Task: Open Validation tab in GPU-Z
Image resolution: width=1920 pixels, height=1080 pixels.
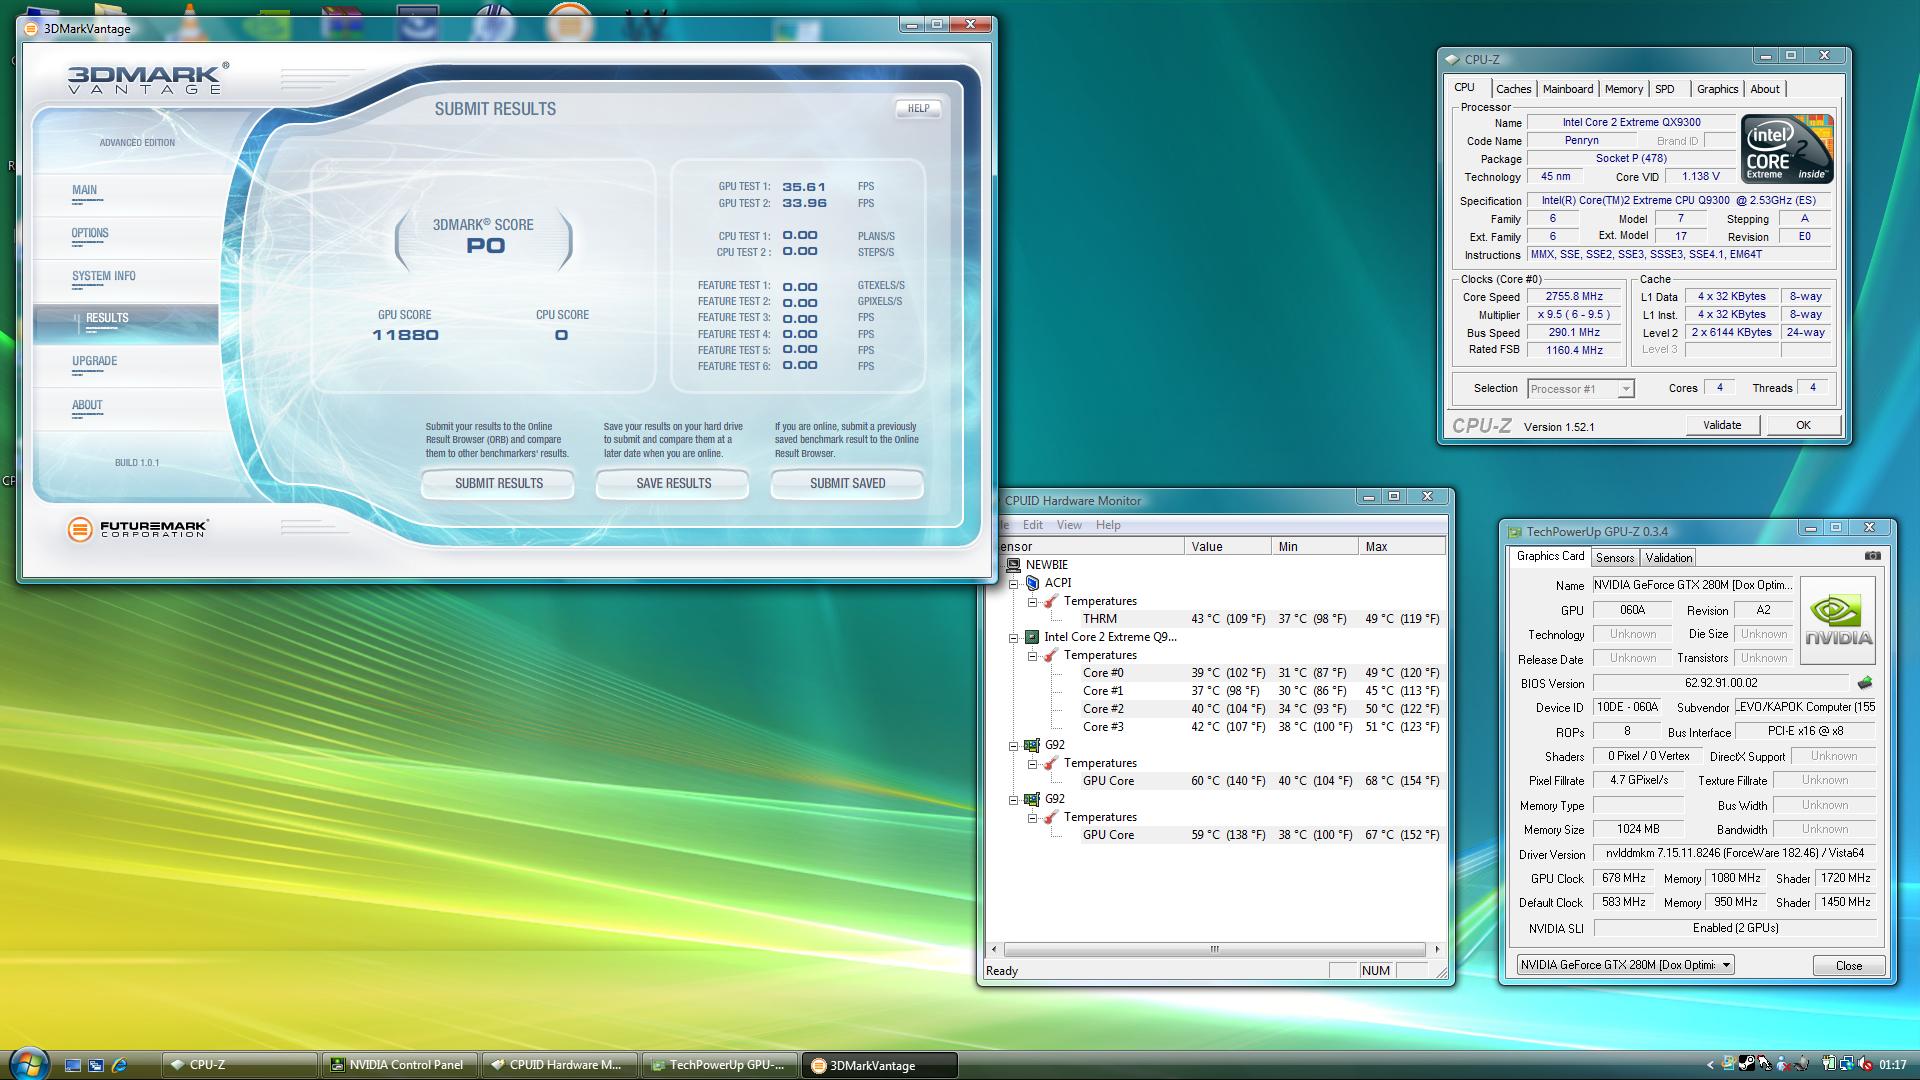Action: tap(1668, 558)
